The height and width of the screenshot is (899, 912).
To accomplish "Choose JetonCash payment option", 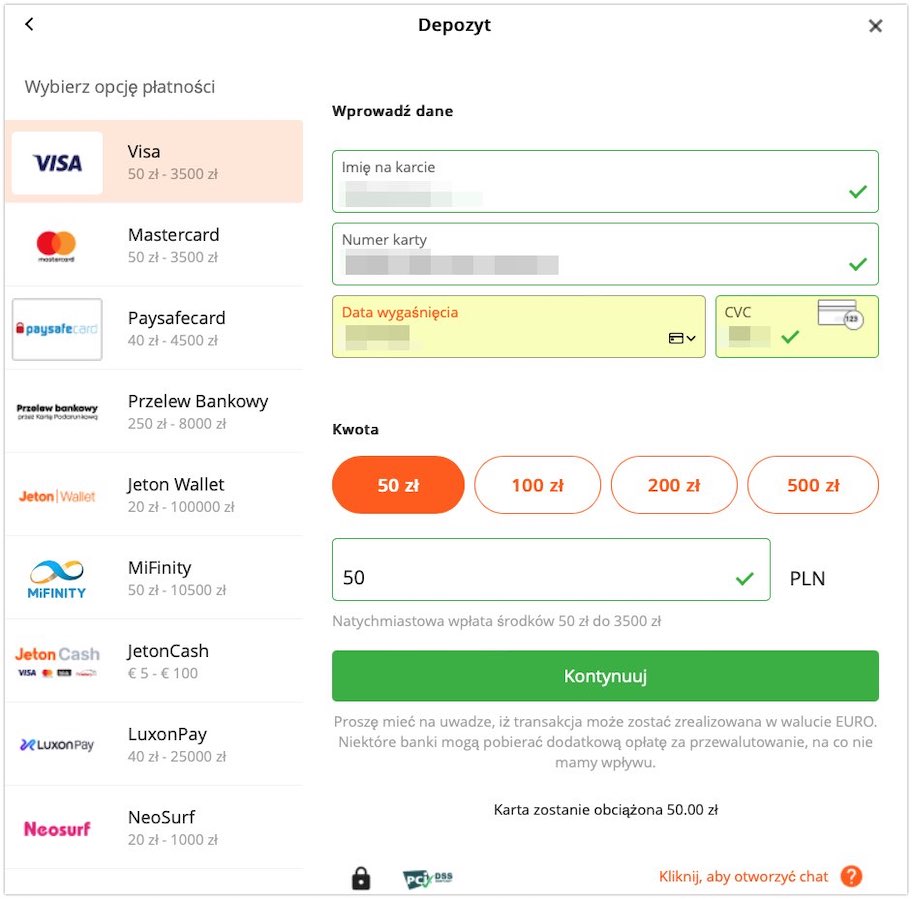I will coord(154,661).
